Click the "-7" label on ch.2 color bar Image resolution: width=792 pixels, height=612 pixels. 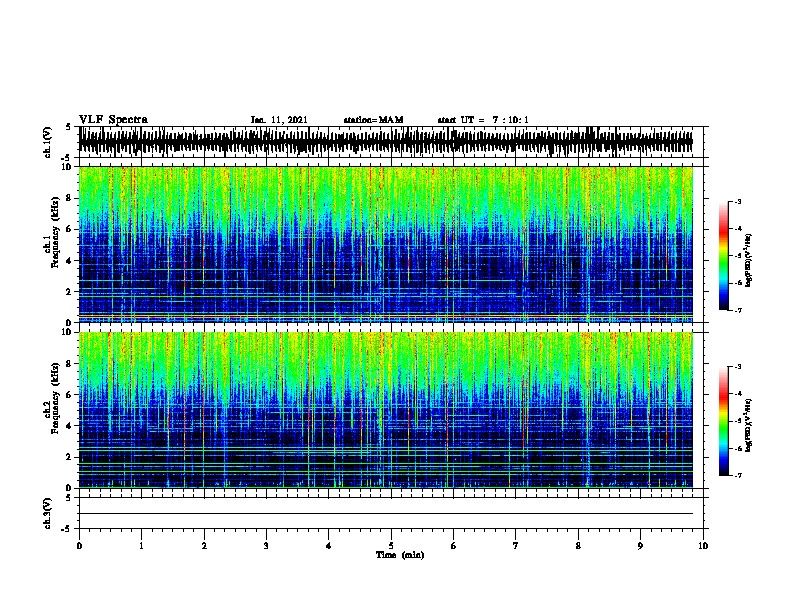point(737,475)
